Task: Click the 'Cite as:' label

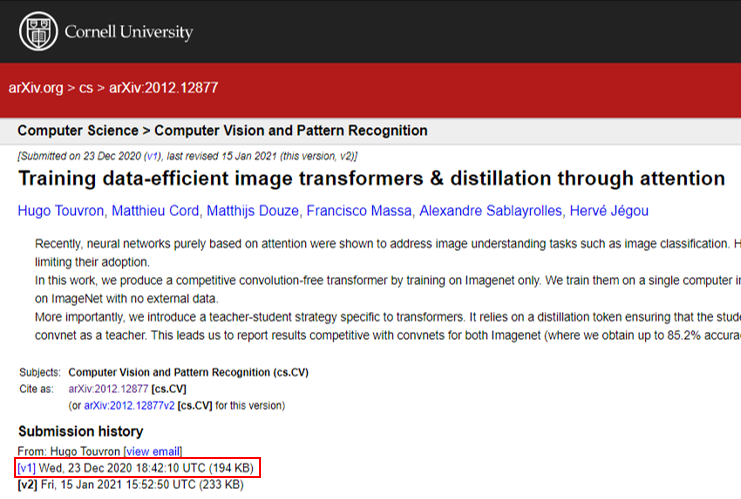Action: pyautogui.click(x=36, y=389)
